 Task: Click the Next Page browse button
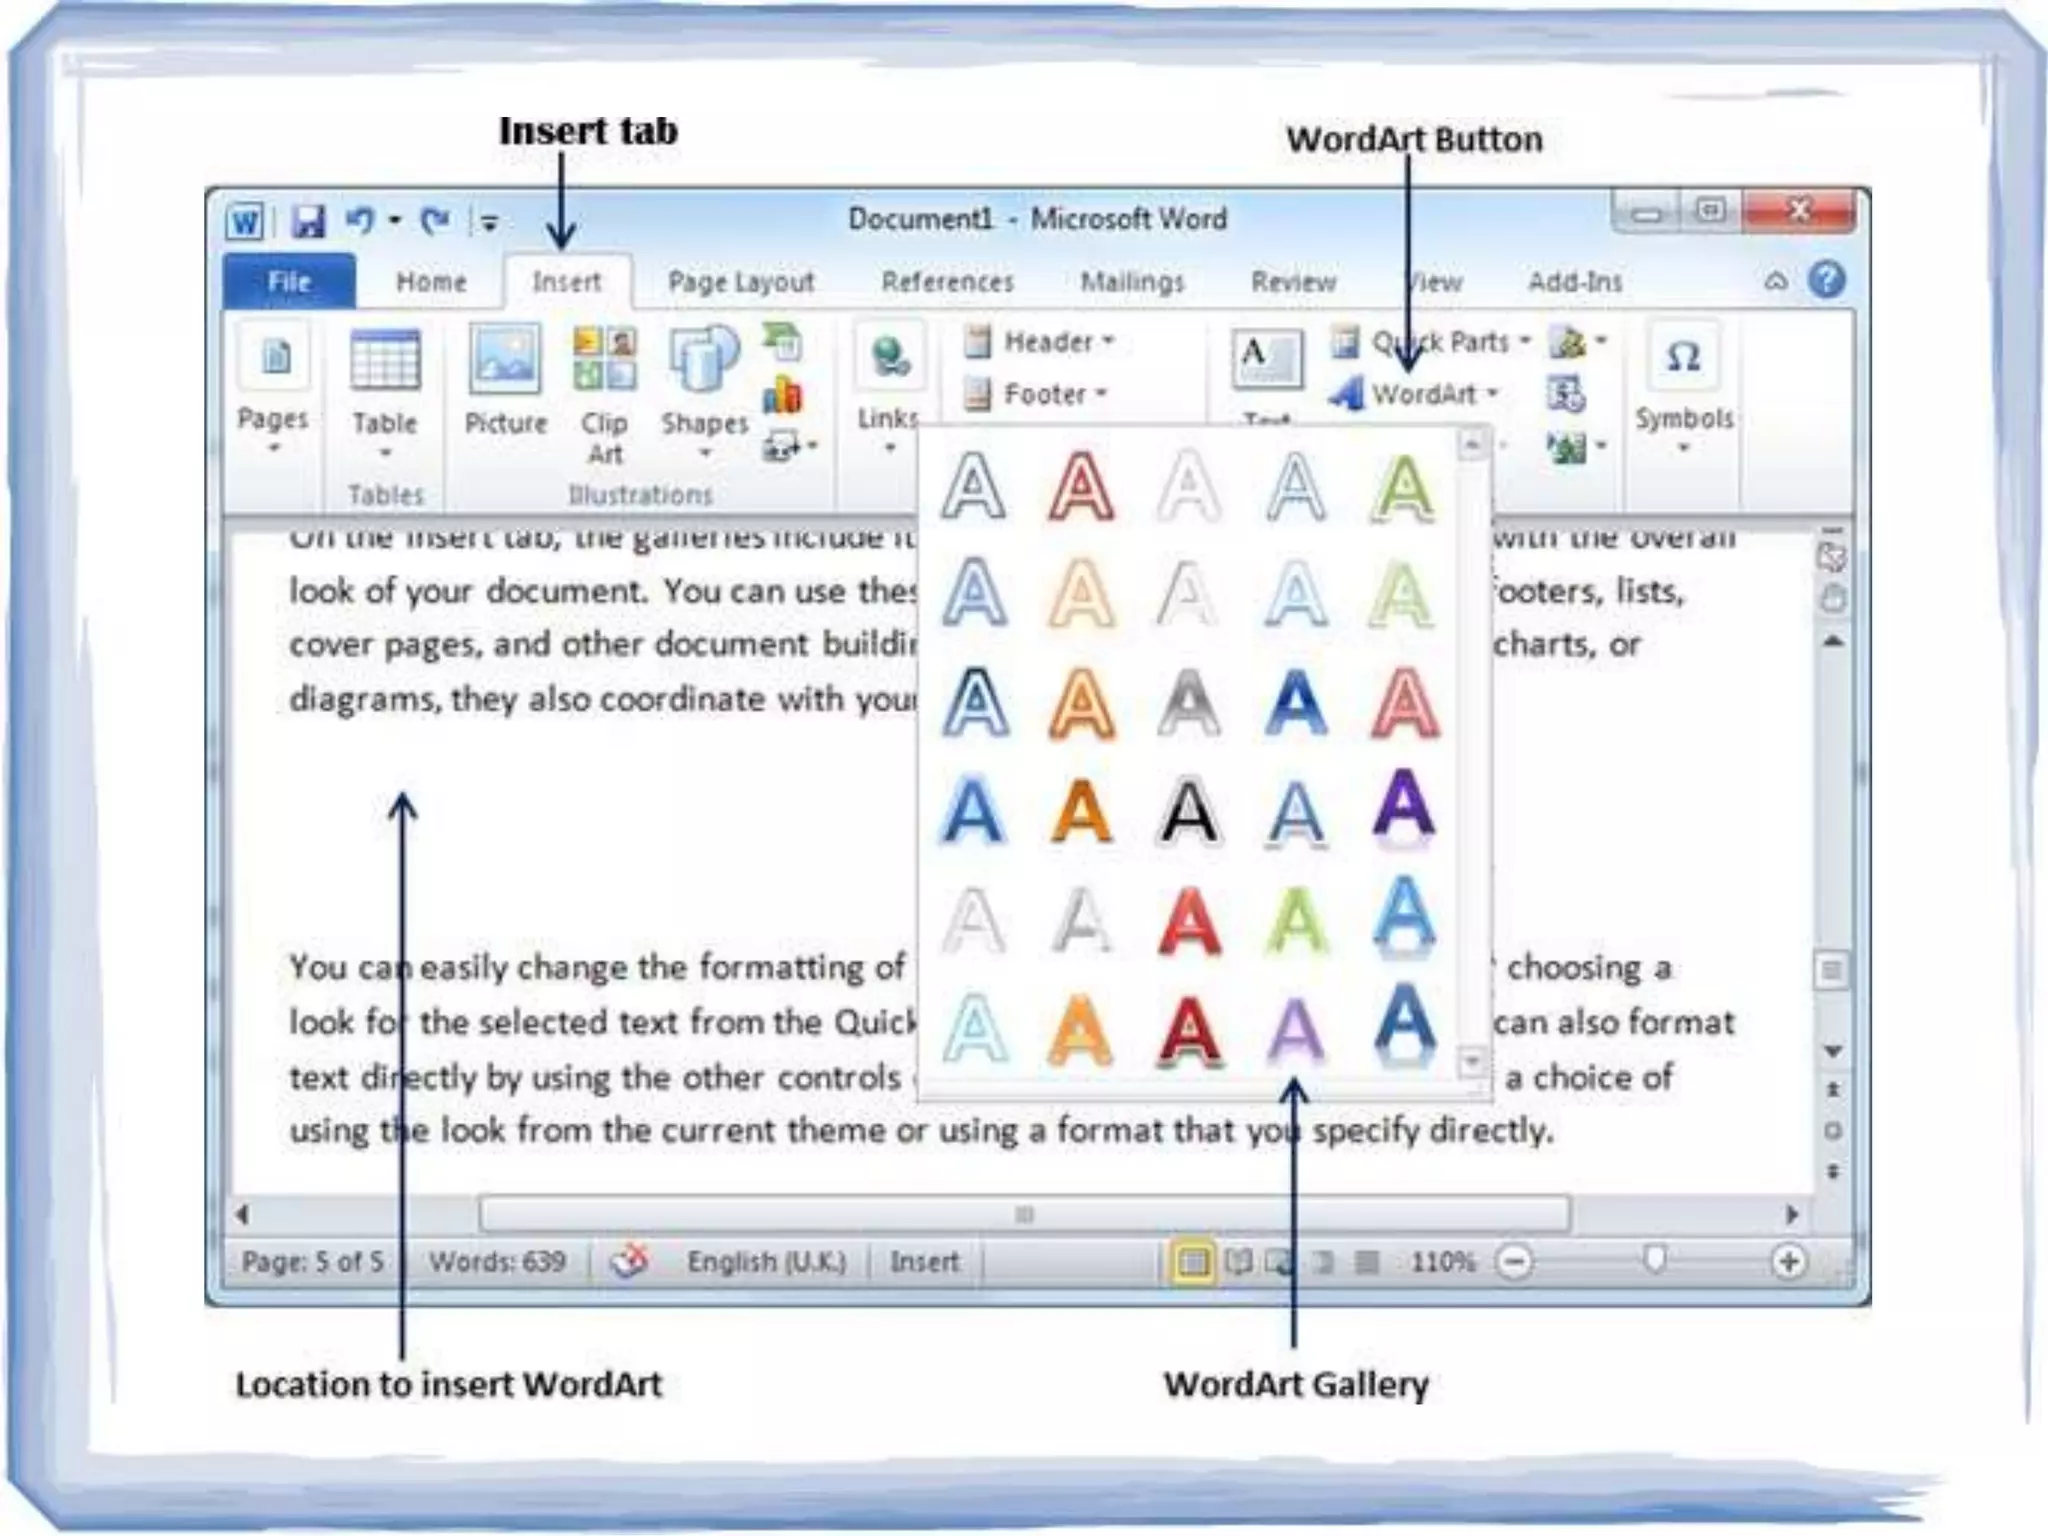[1833, 1170]
